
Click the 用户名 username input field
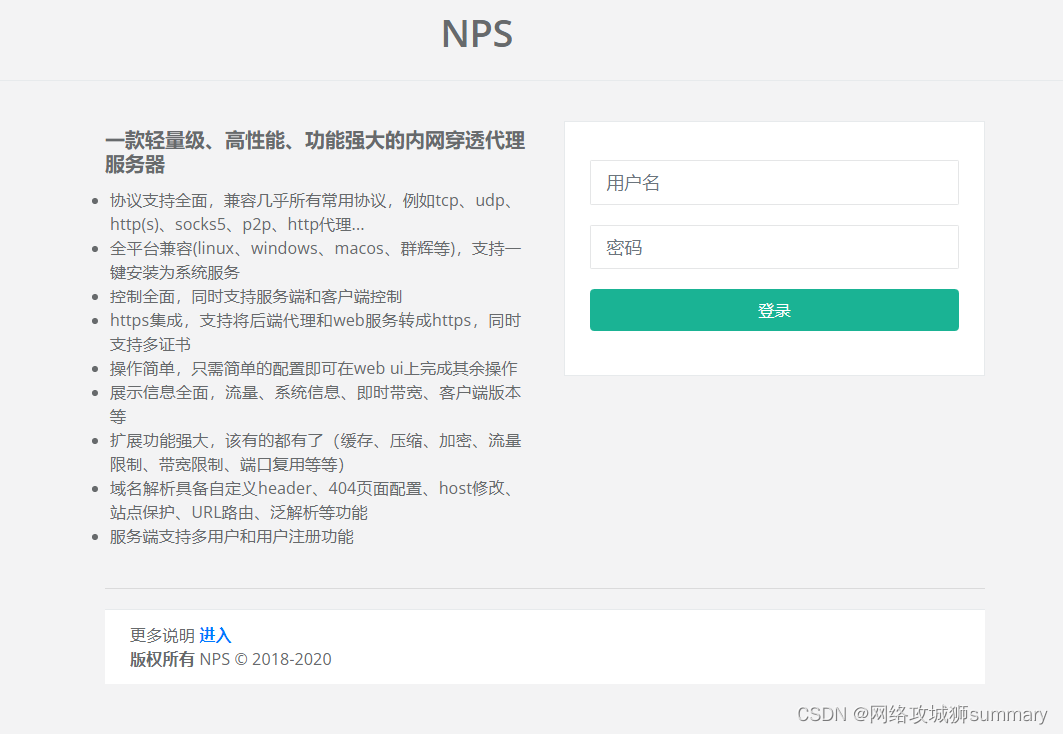tap(774, 182)
